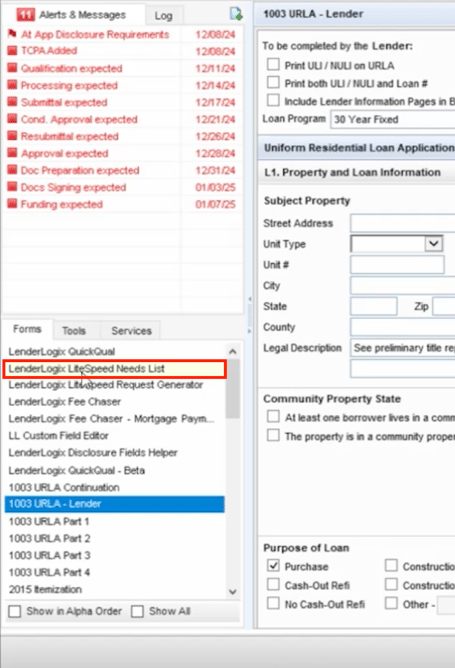Uncheck the Purchase loan purpose
The image size is (455, 668).
[273, 566]
